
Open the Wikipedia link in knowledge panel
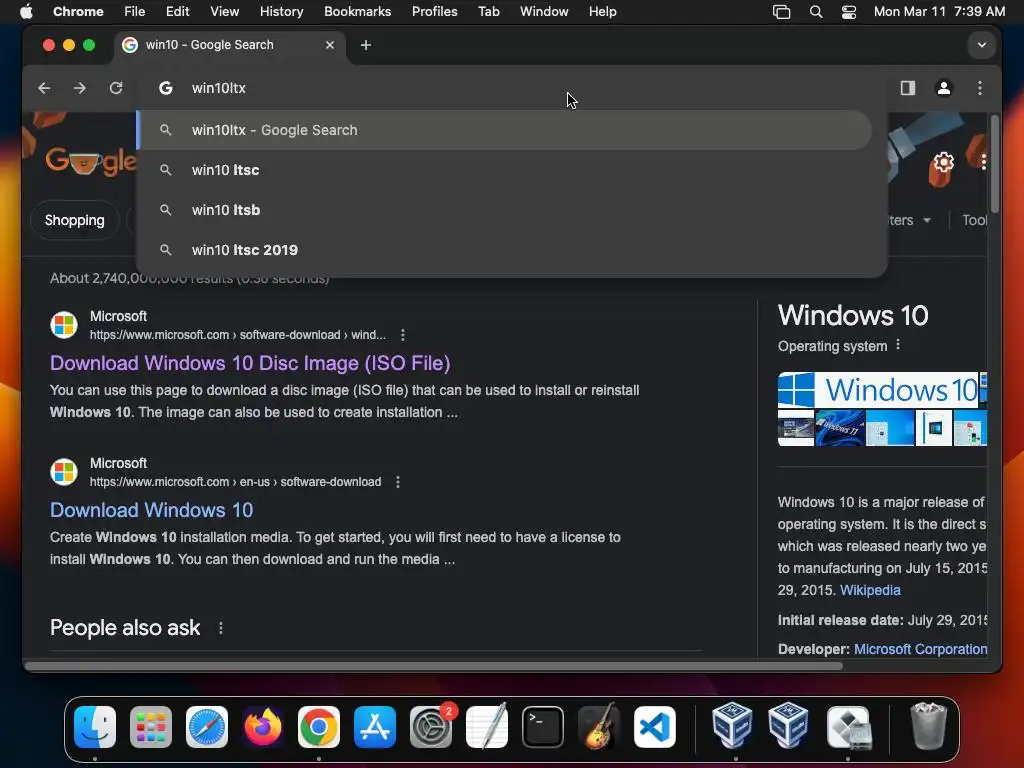coord(870,590)
